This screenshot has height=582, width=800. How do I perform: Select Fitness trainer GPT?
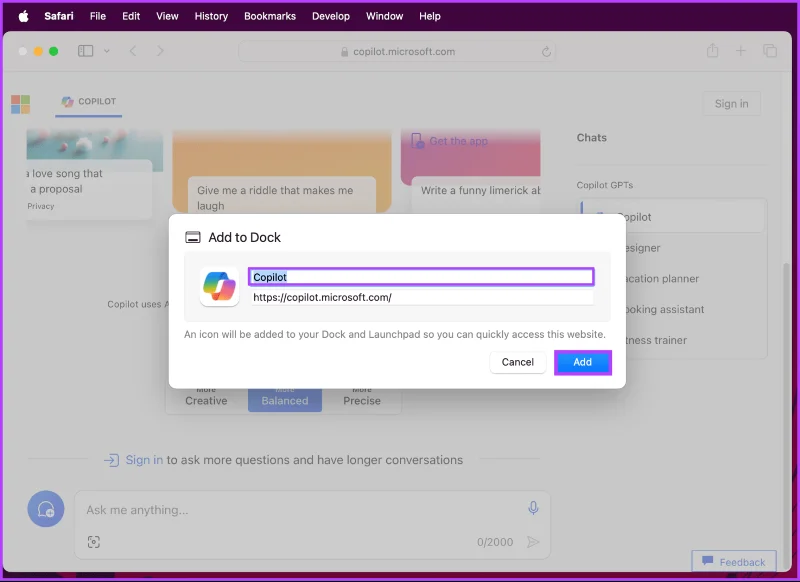tap(696, 340)
